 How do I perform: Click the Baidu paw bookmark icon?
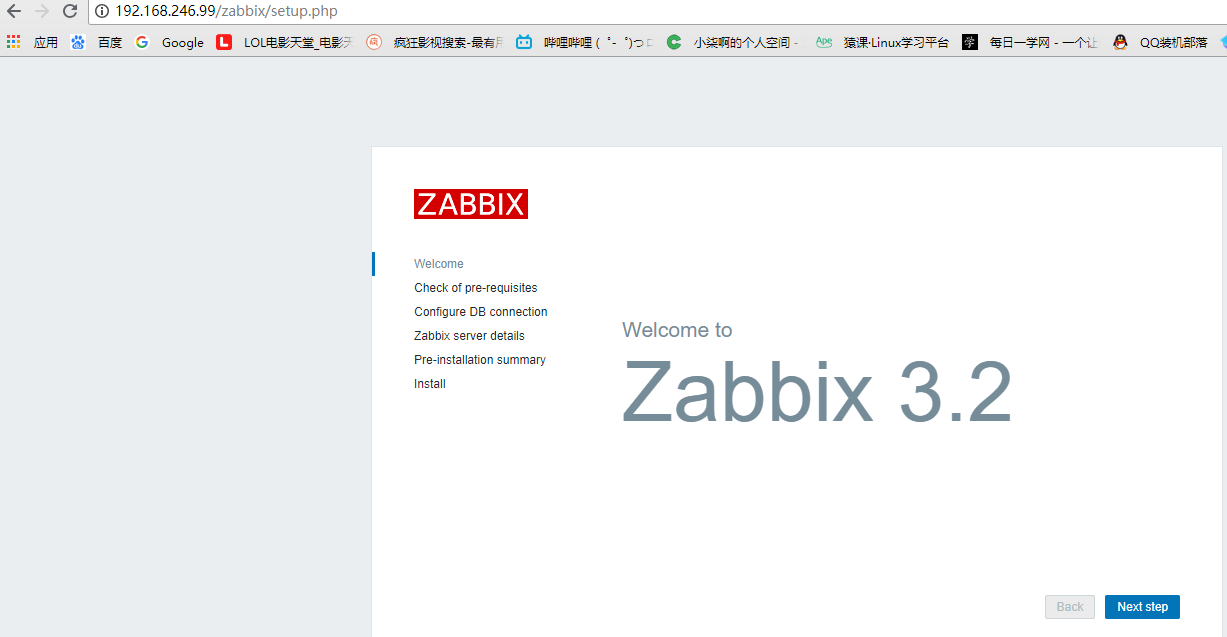point(78,42)
